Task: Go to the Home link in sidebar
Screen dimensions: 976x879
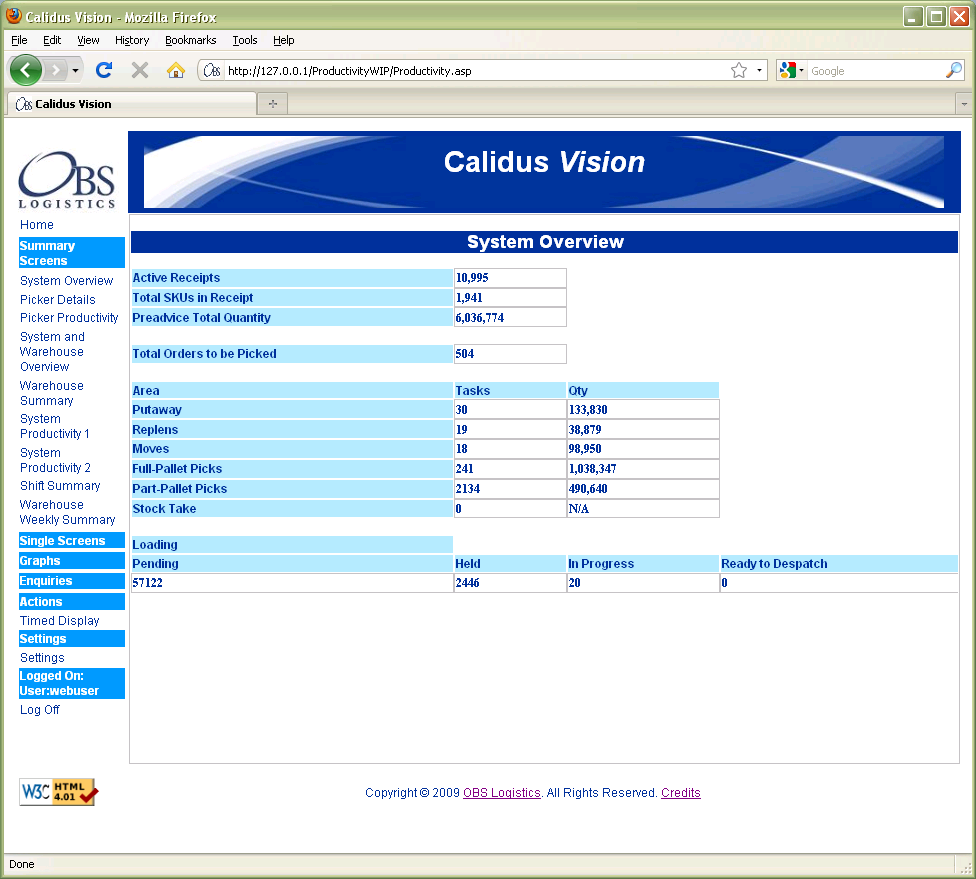Action: 37,225
